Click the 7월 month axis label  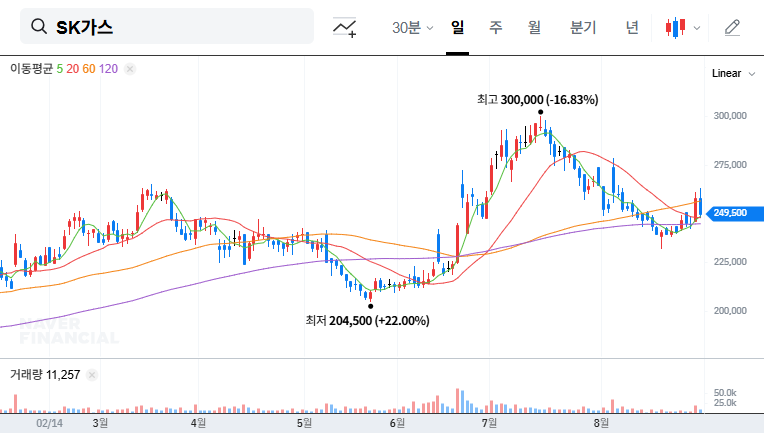pyautogui.click(x=489, y=423)
